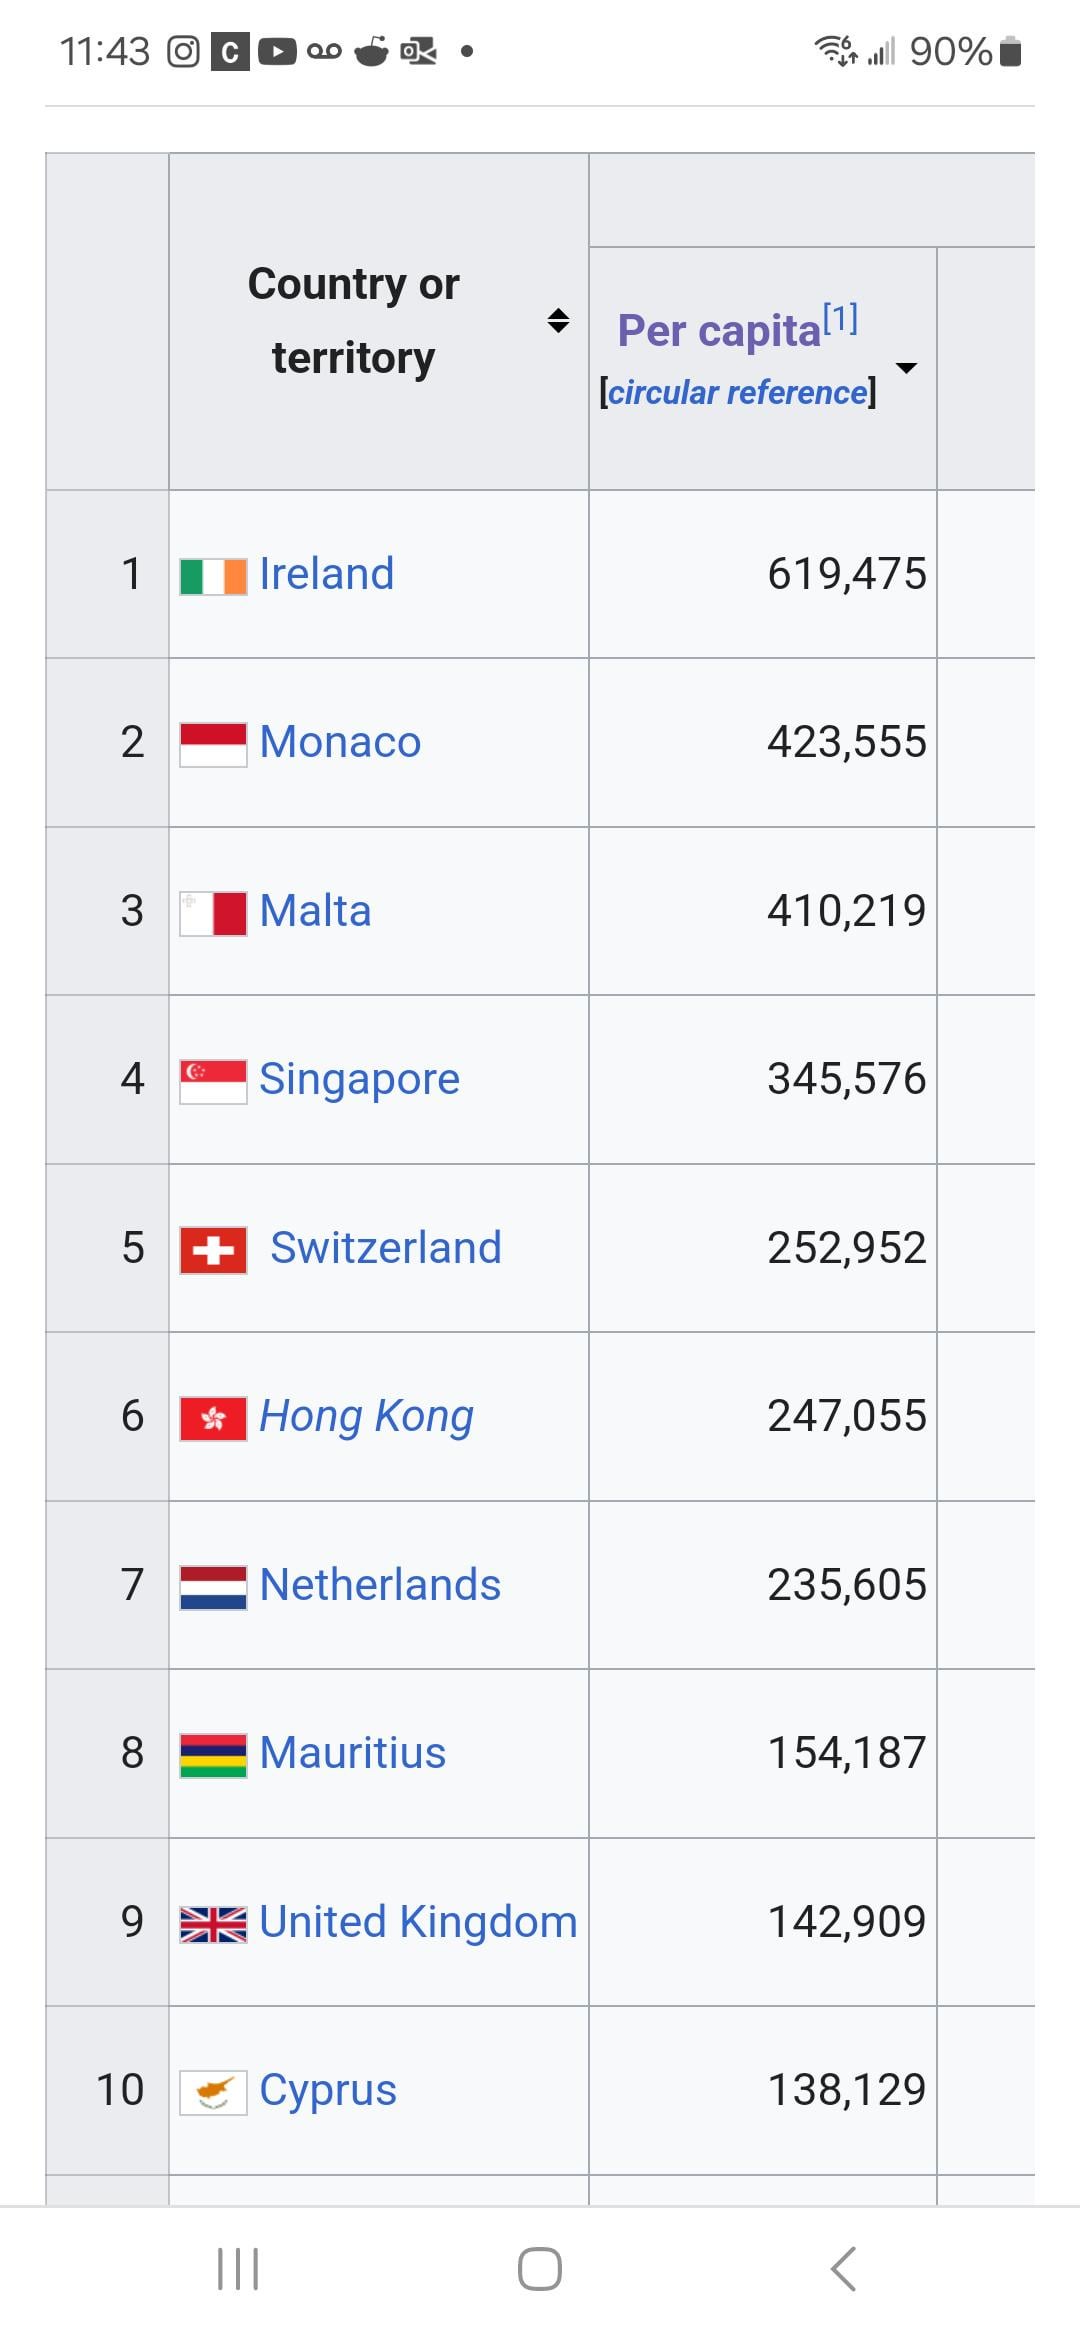This screenshot has height=2340, width=1080.
Task: Open the Singapore article link
Action: [x=359, y=1079]
